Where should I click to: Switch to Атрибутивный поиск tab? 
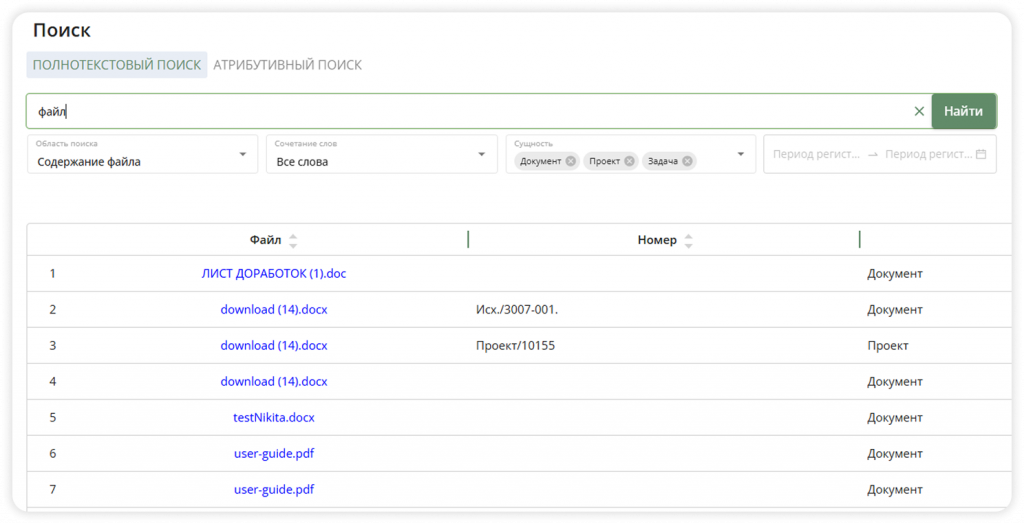287,65
